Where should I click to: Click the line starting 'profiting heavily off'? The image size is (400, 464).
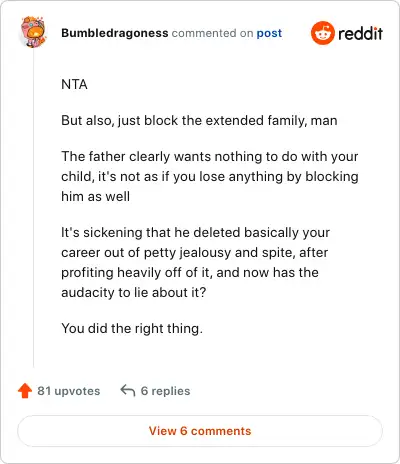point(190,272)
